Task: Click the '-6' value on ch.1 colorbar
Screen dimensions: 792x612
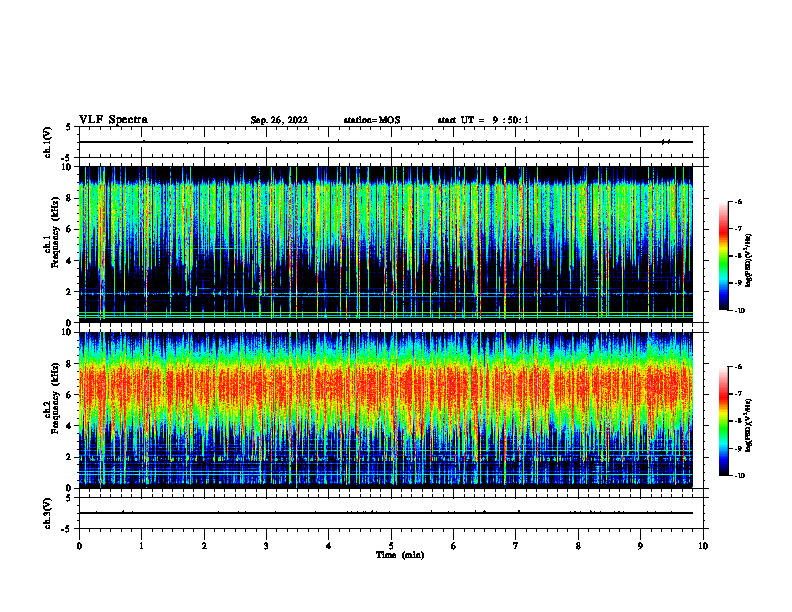Action: [739, 202]
